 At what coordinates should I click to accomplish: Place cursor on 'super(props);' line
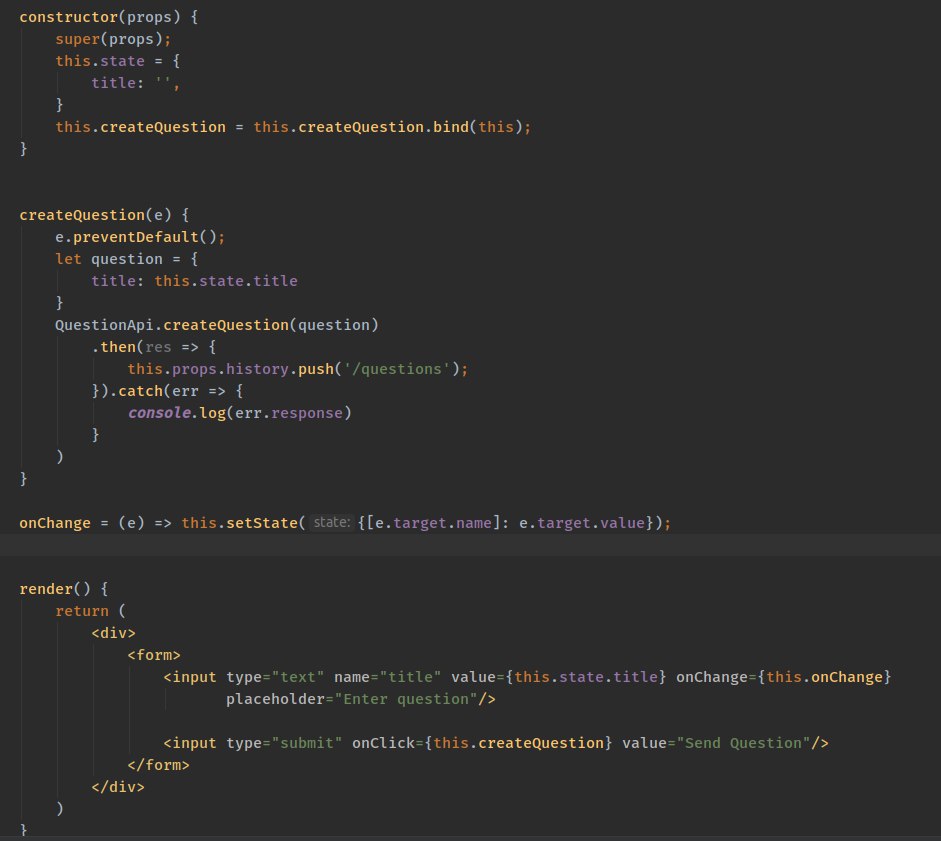tap(113, 39)
